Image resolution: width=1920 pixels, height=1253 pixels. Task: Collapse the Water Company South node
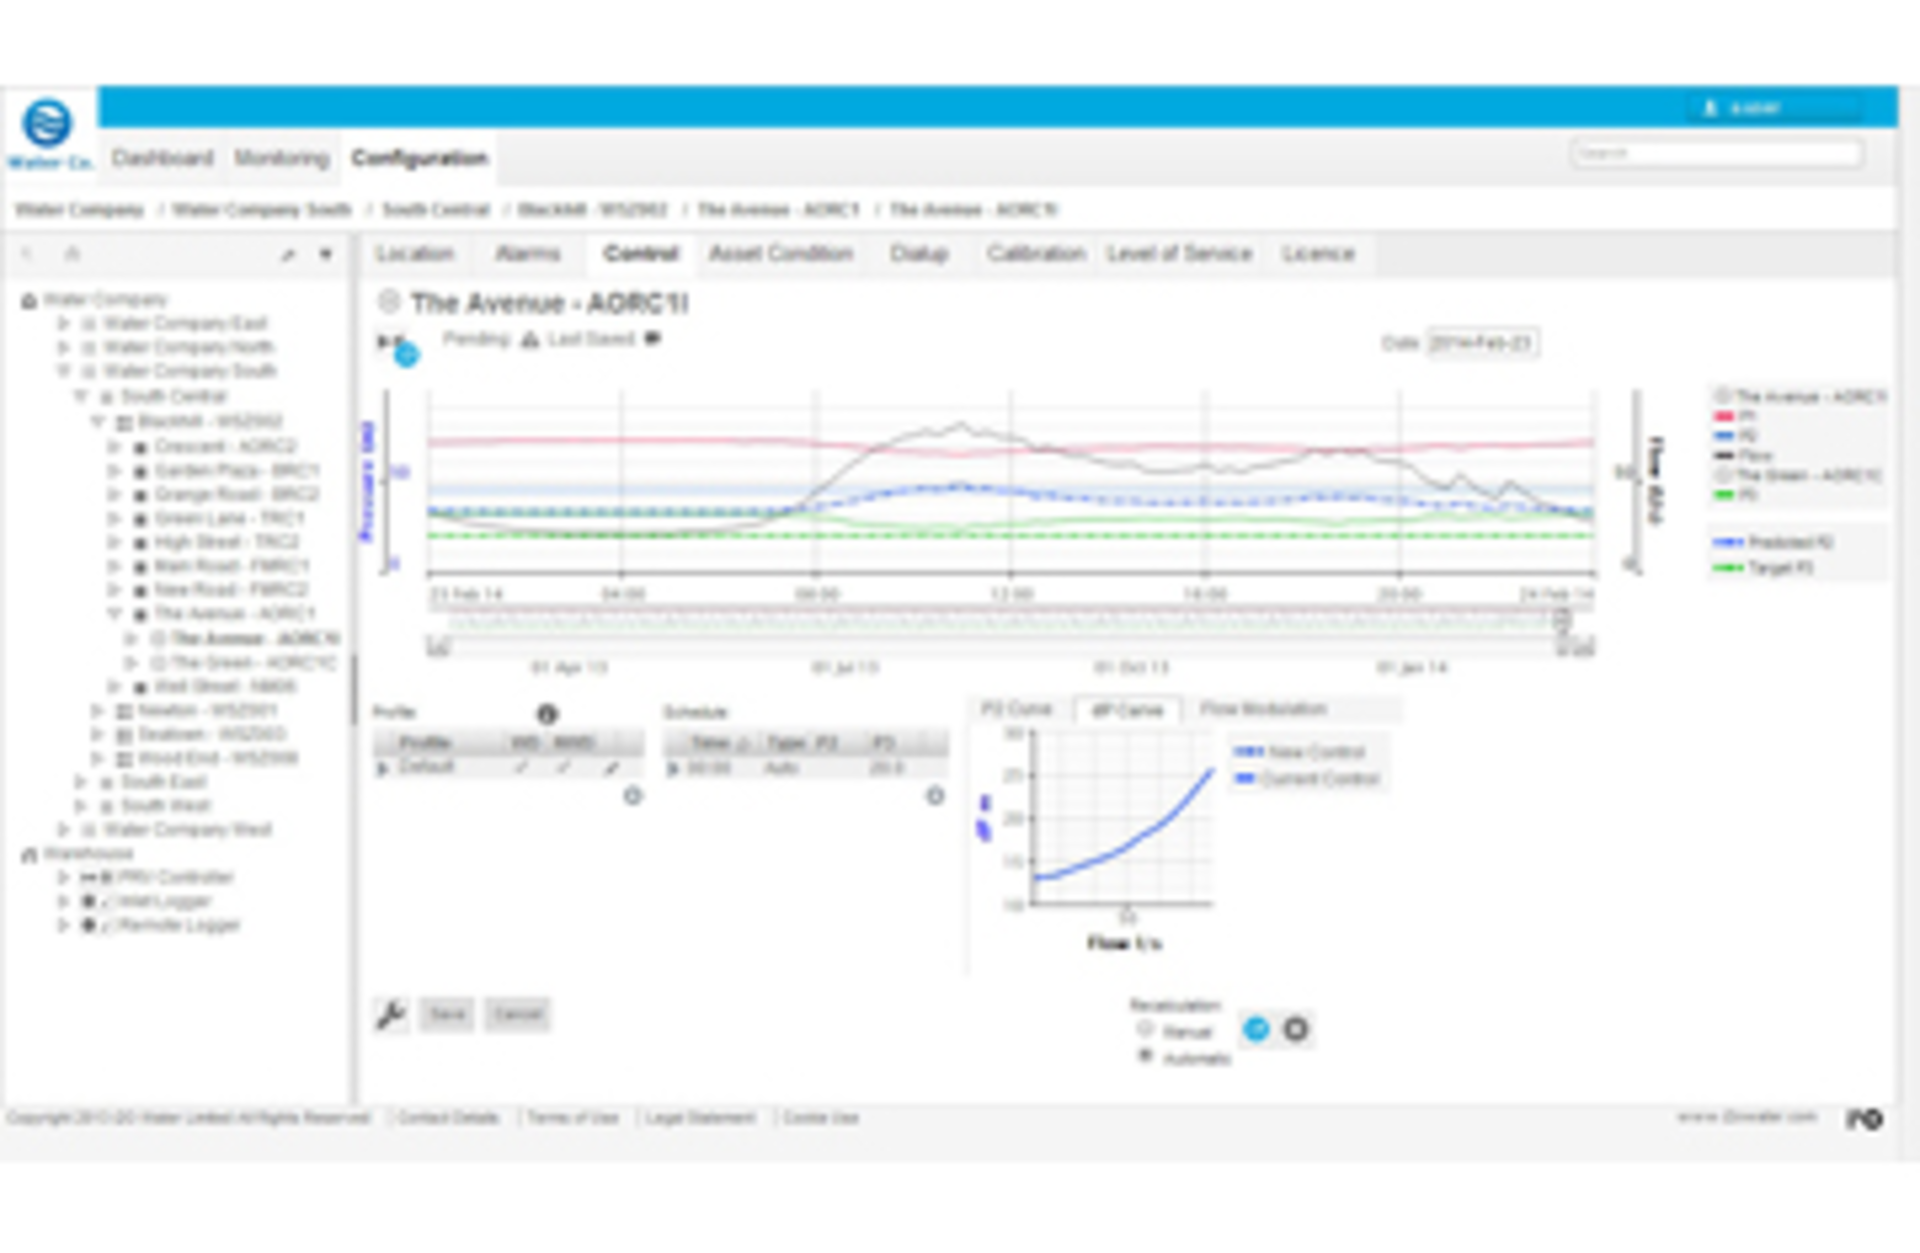(x=64, y=371)
